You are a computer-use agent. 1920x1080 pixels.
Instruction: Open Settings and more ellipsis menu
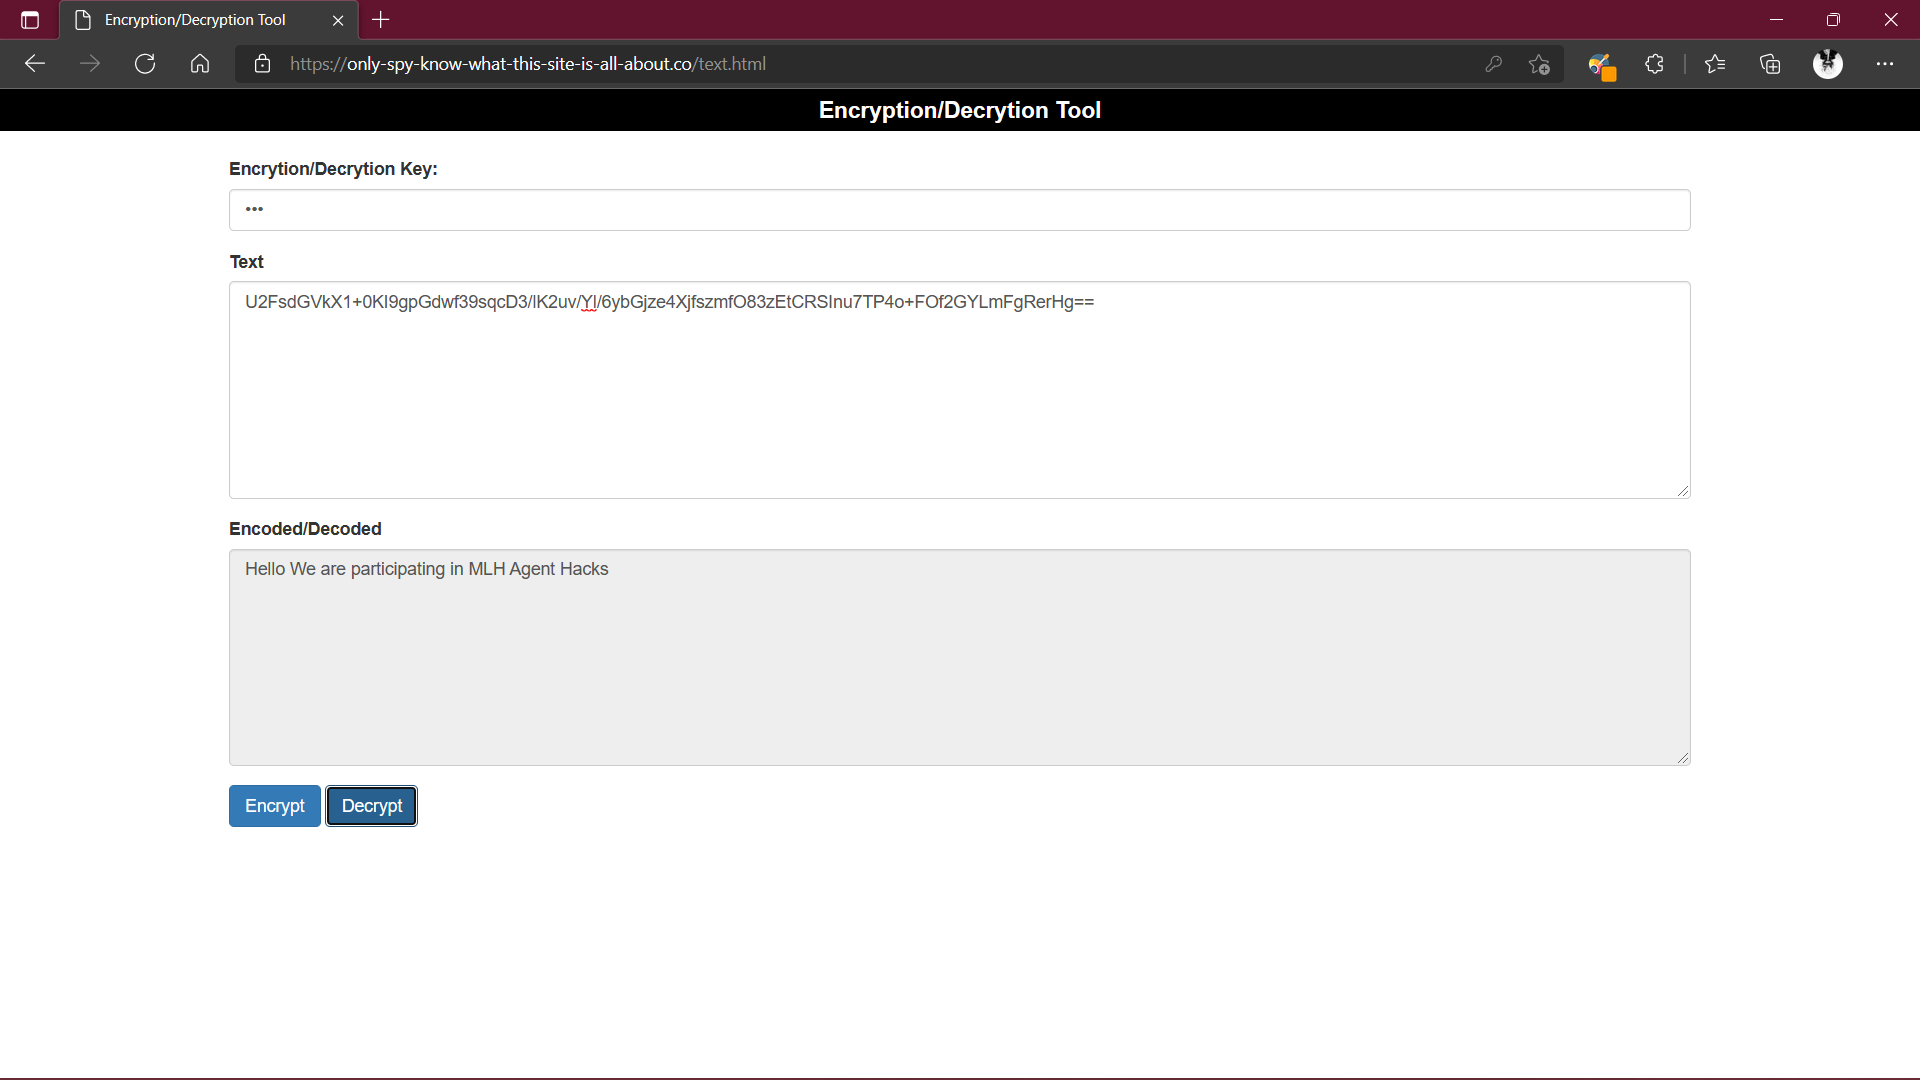pos(1885,64)
